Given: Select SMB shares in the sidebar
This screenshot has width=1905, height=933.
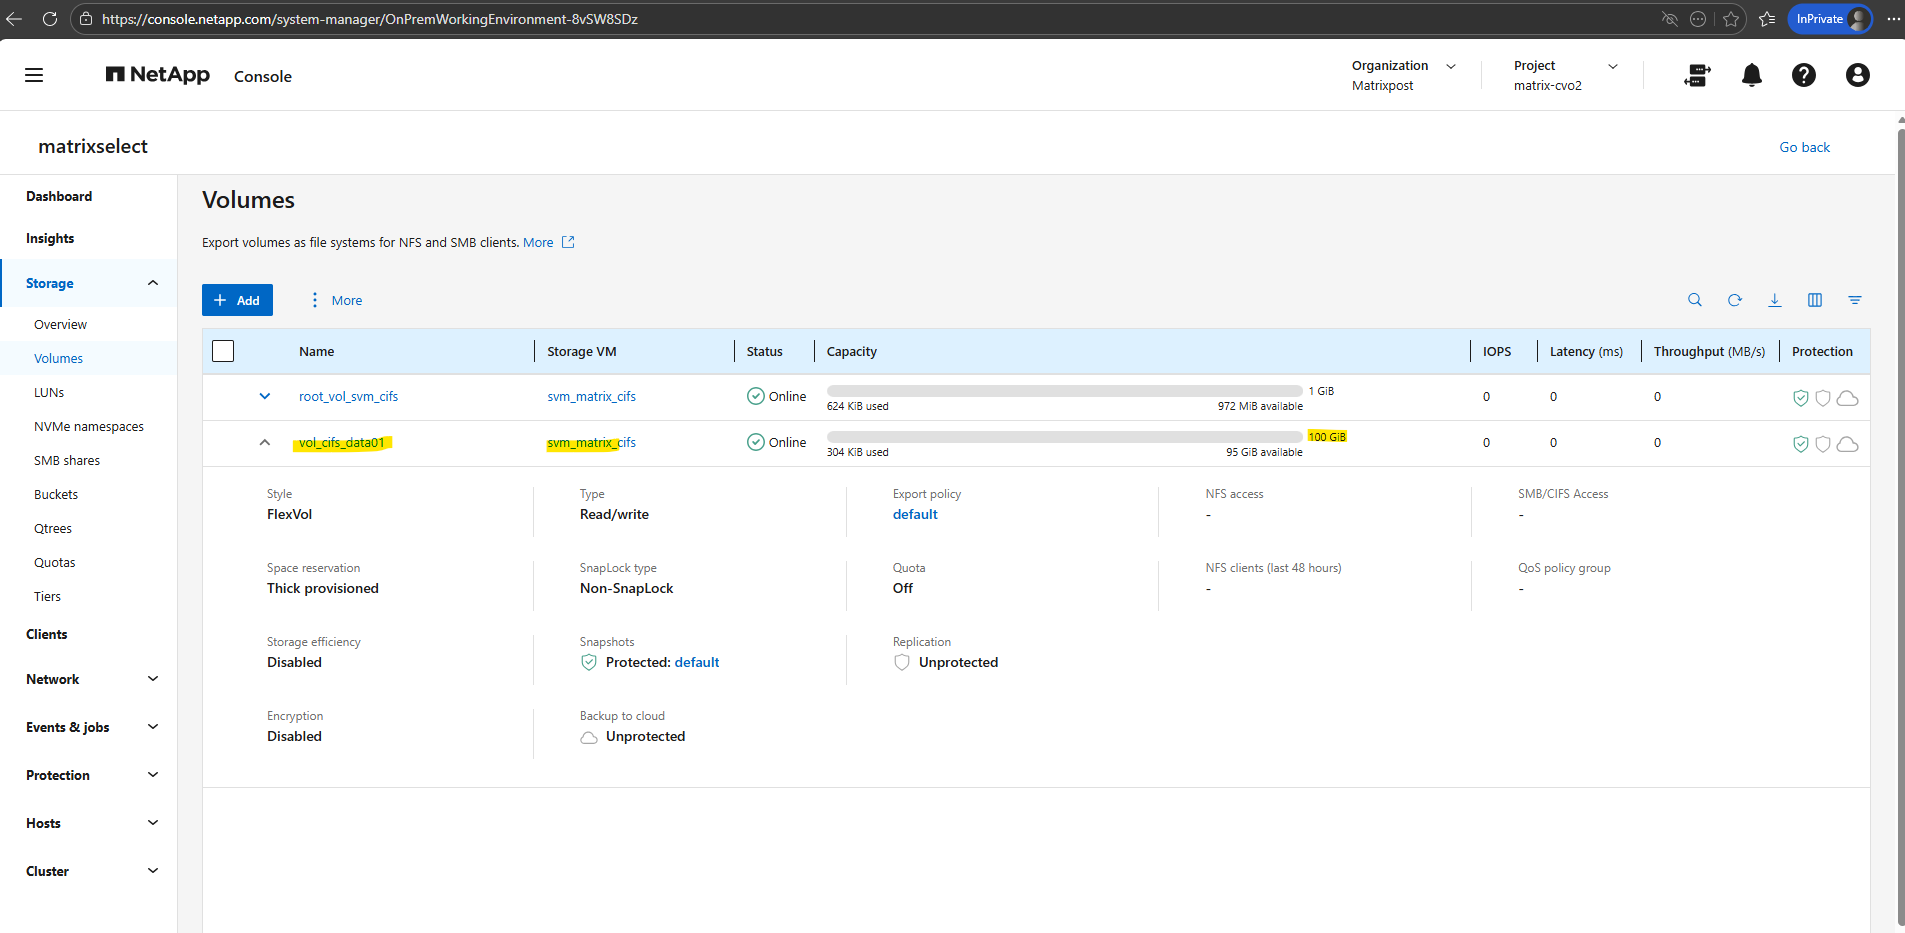Looking at the screenshot, I should (x=67, y=460).
